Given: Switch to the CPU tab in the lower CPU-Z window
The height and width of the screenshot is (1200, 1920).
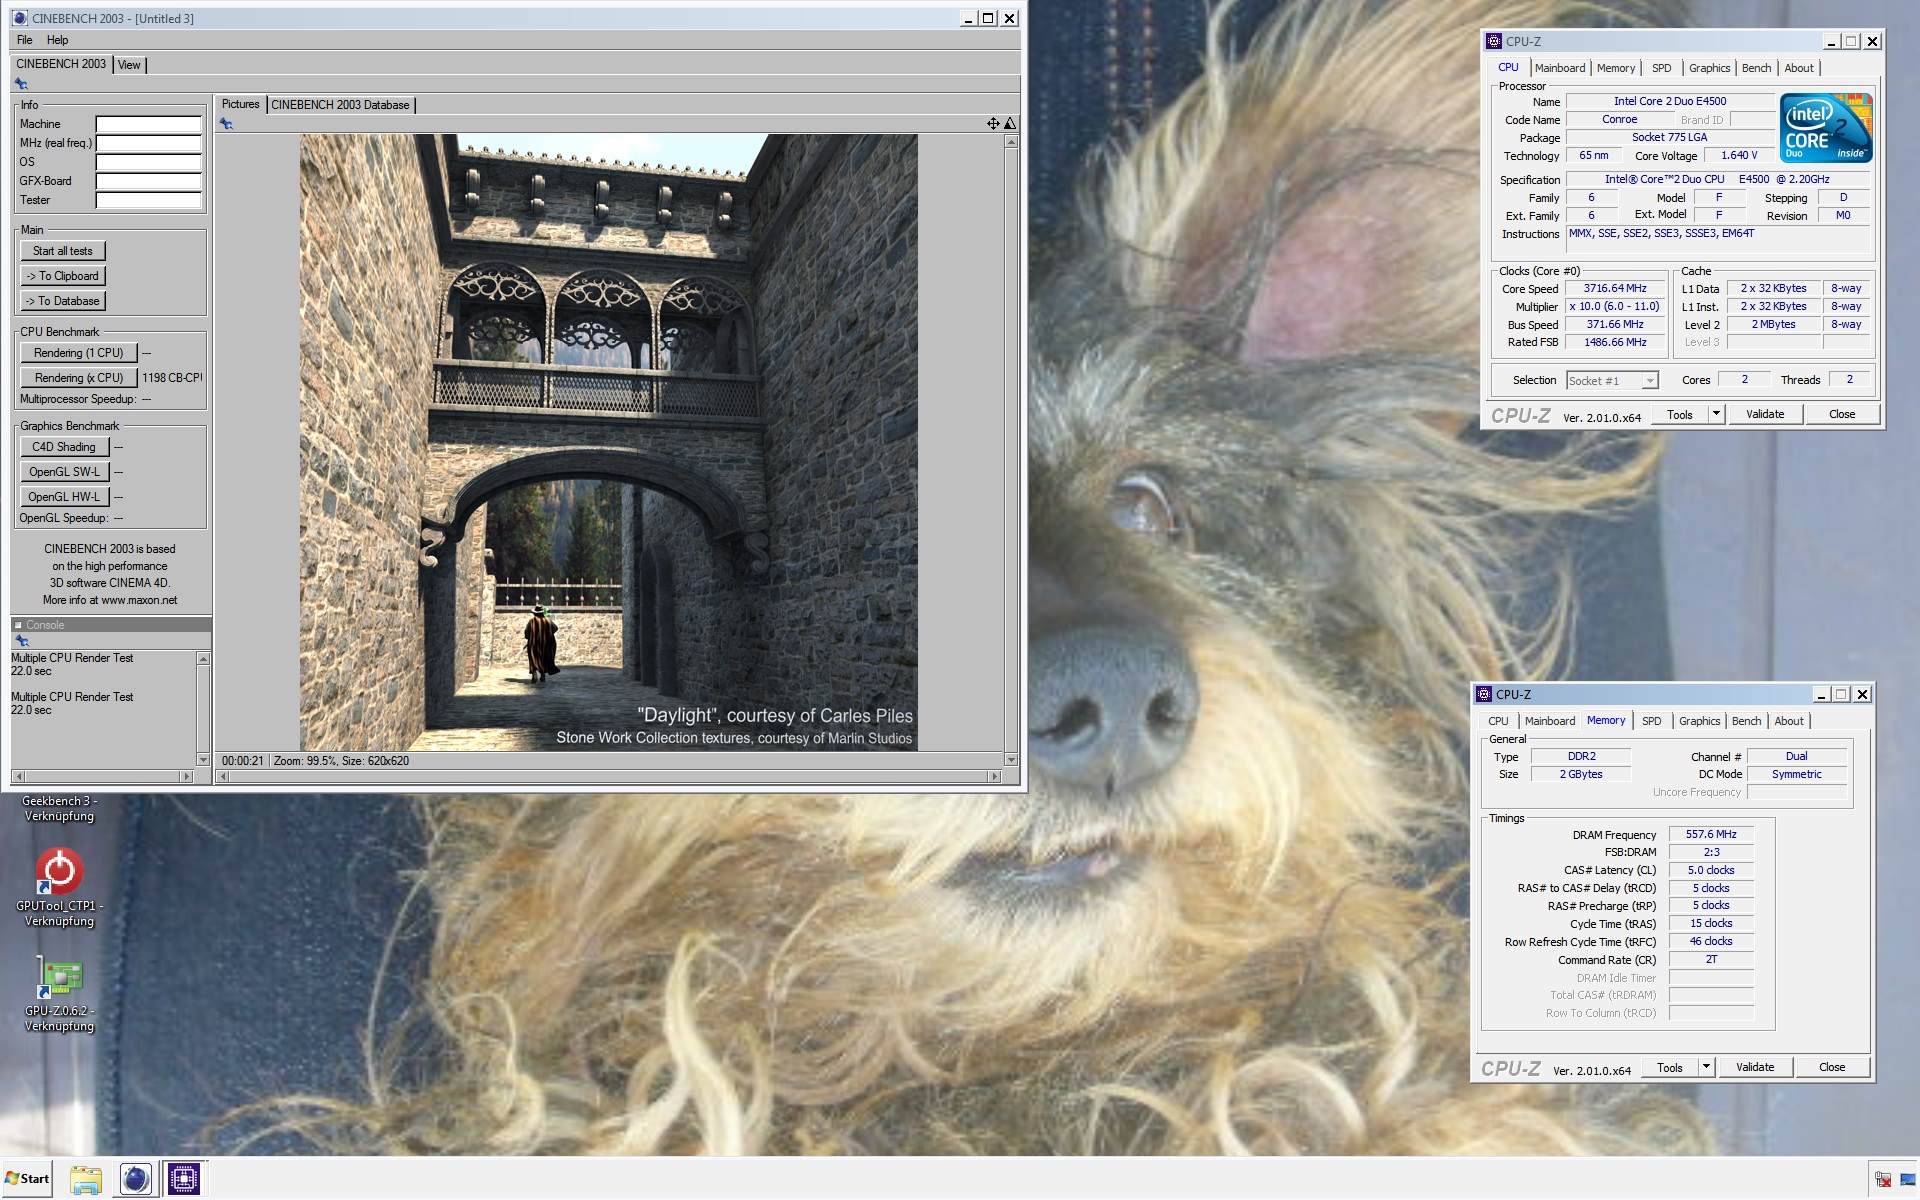Looking at the screenshot, I should (x=1498, y=721).
